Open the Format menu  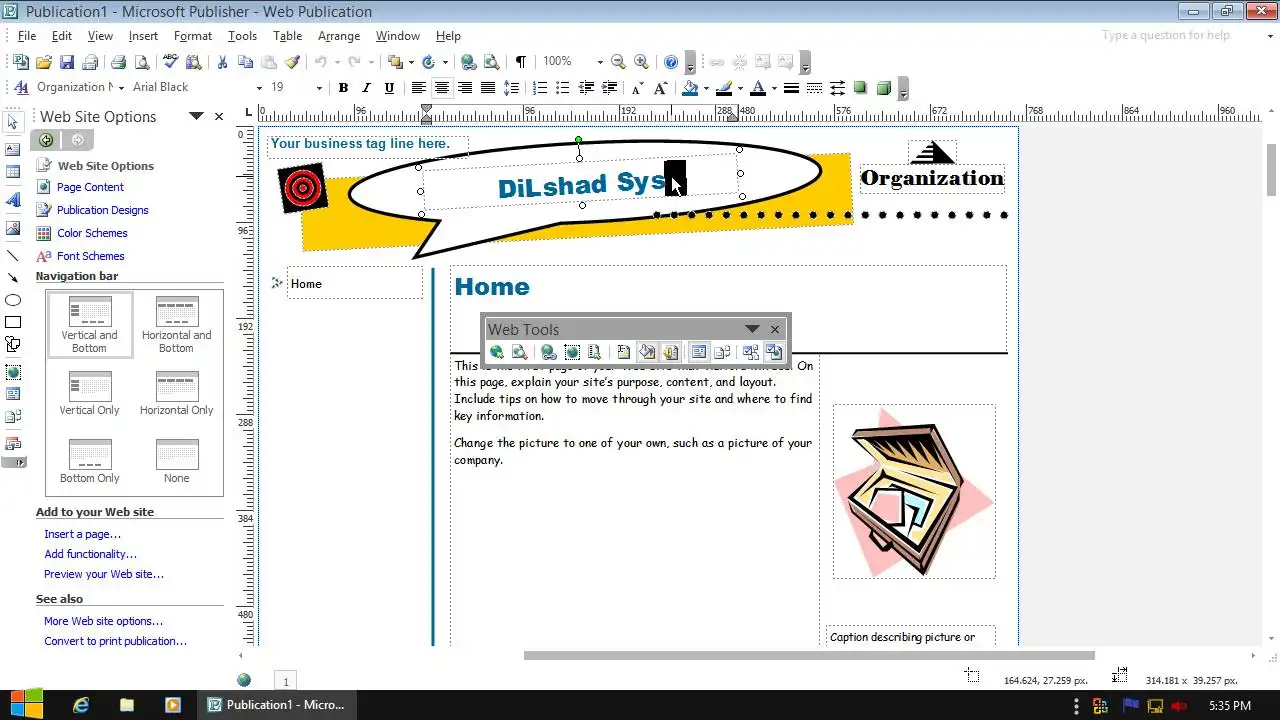[x=193, y=36]
